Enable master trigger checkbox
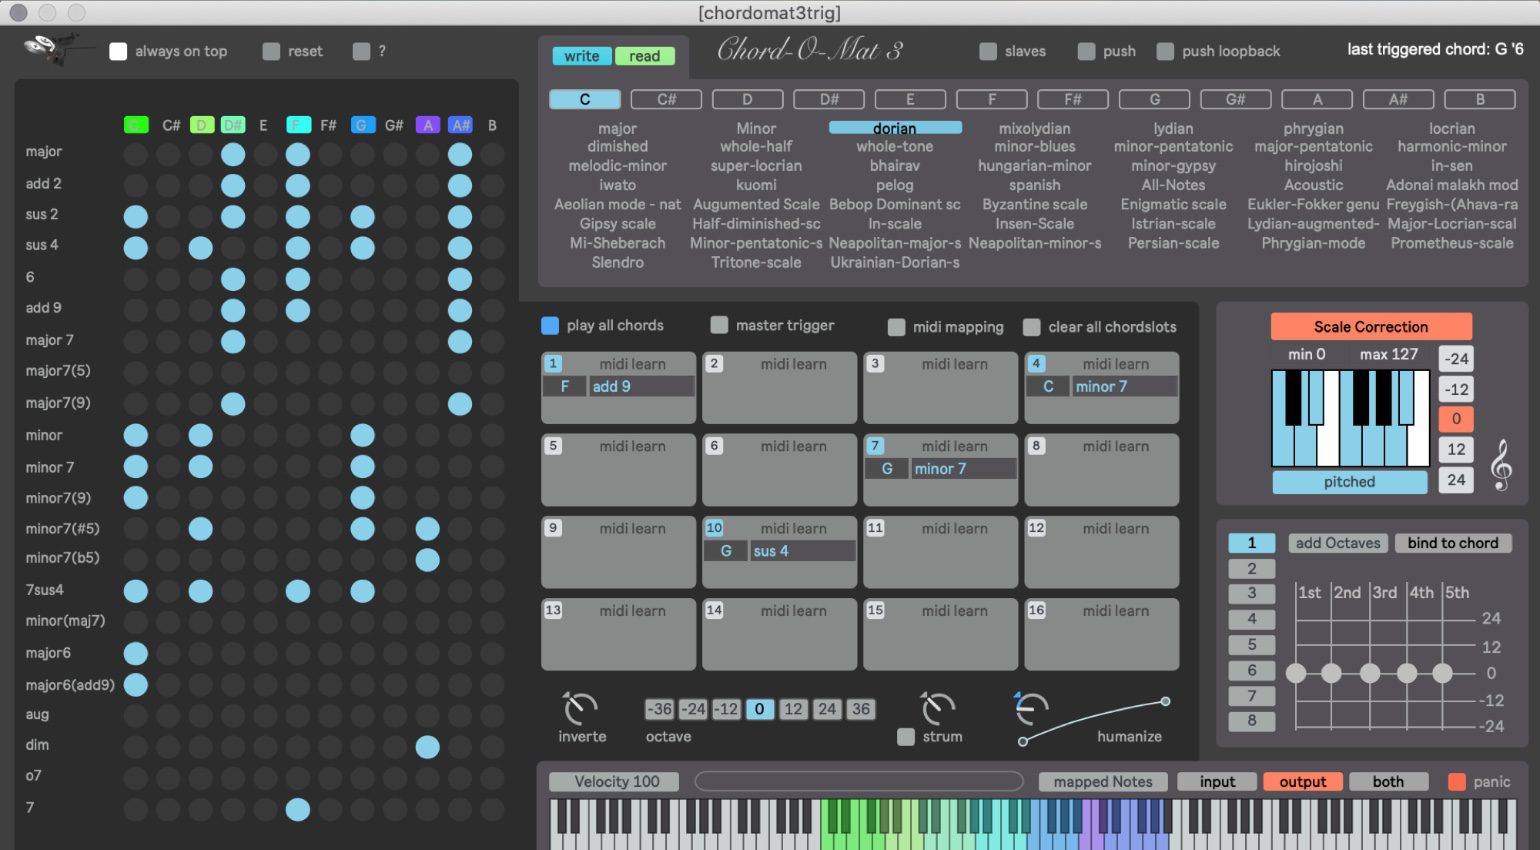The height and width of the screenshot is (850, 1540). (x=719, y=325)
